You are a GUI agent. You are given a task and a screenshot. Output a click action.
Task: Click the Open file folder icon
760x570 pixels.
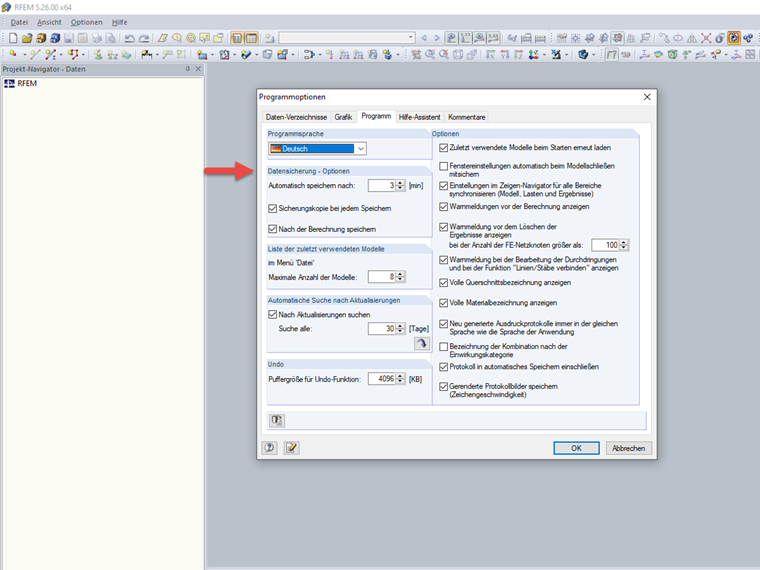pos(27,38)
